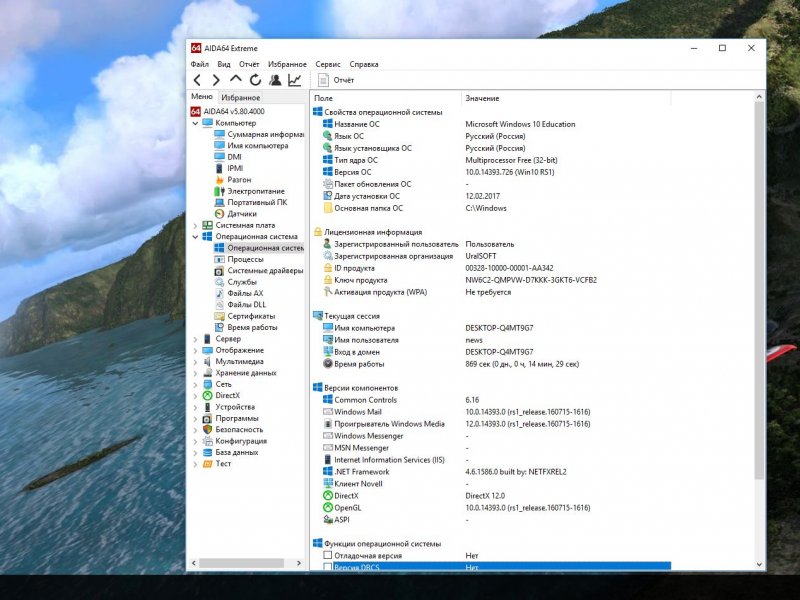Switch to the Меню tab in the sidebar
The height and width of the screenshot is (600, 800).
(202, 96)
